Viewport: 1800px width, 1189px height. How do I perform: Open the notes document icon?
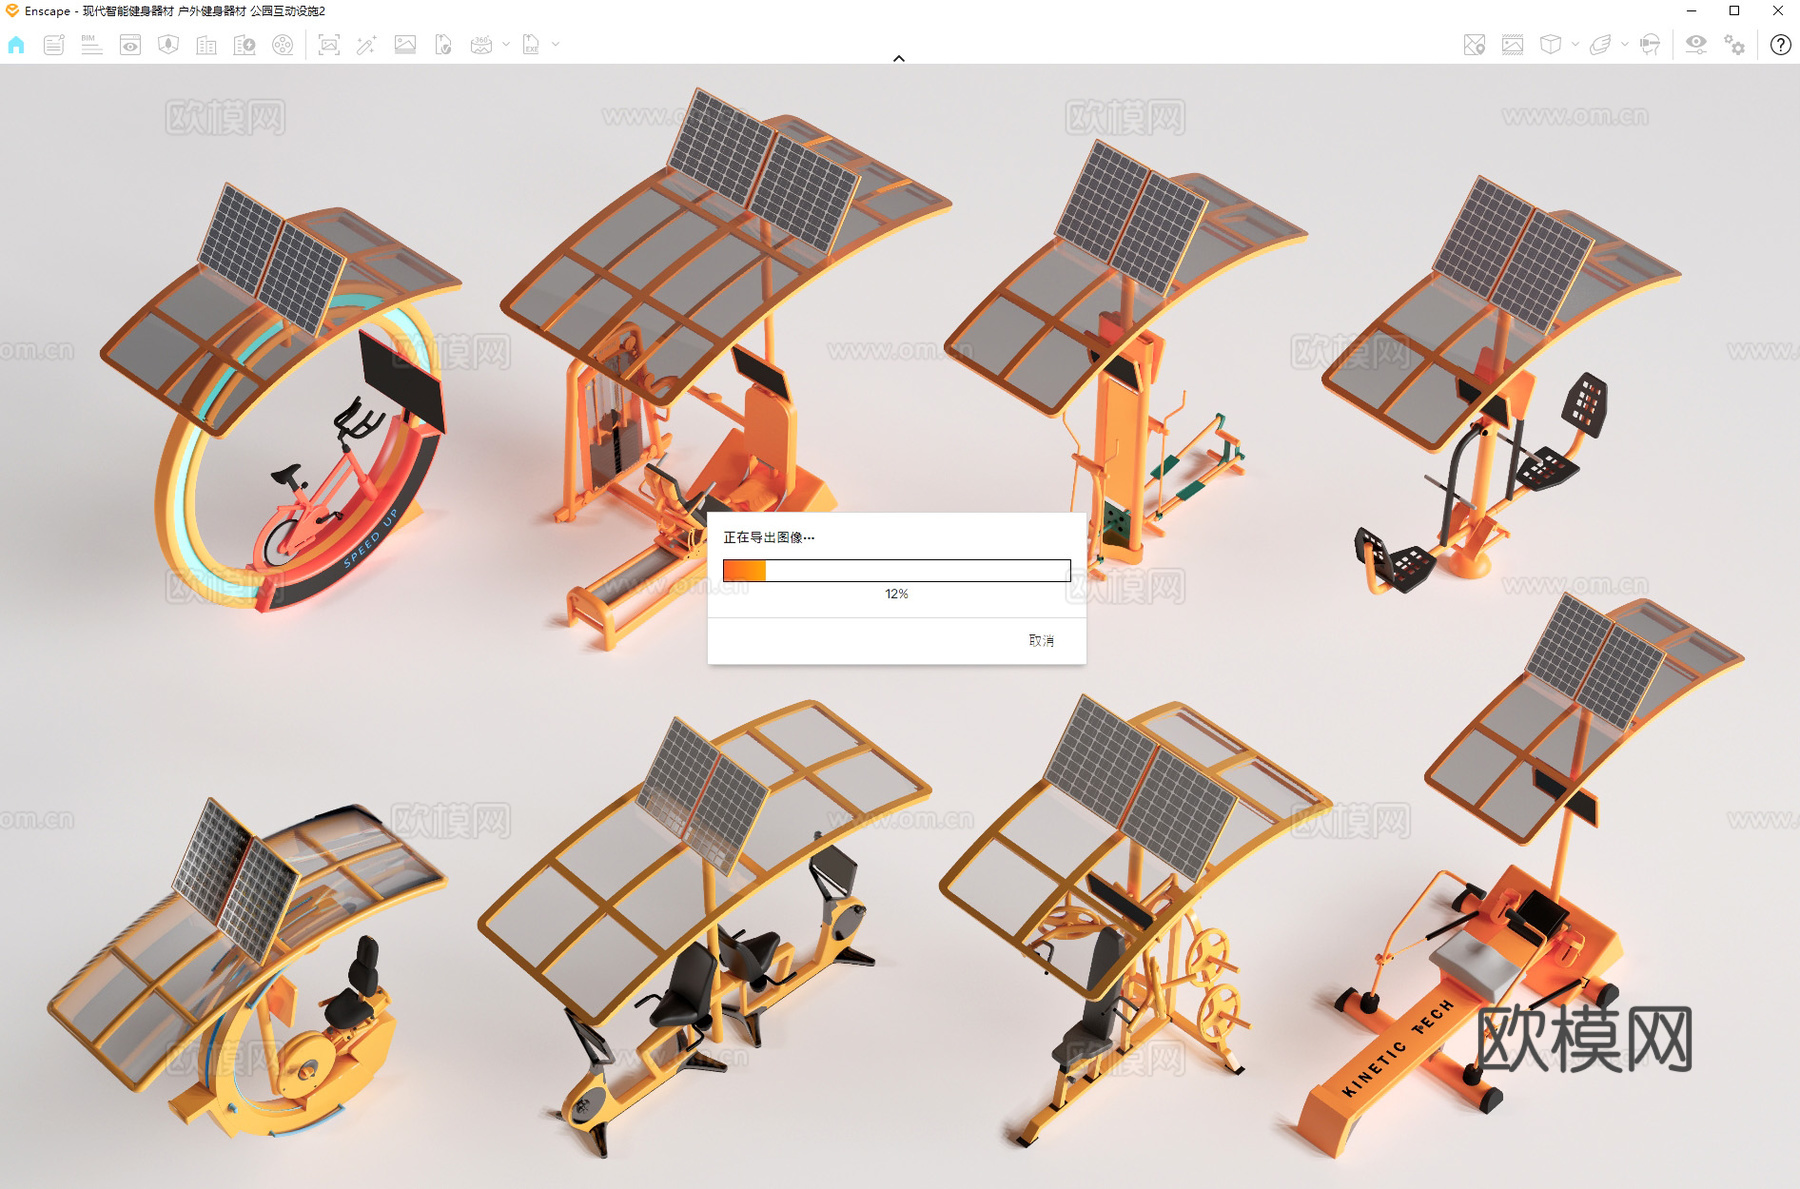click(54, 45)
